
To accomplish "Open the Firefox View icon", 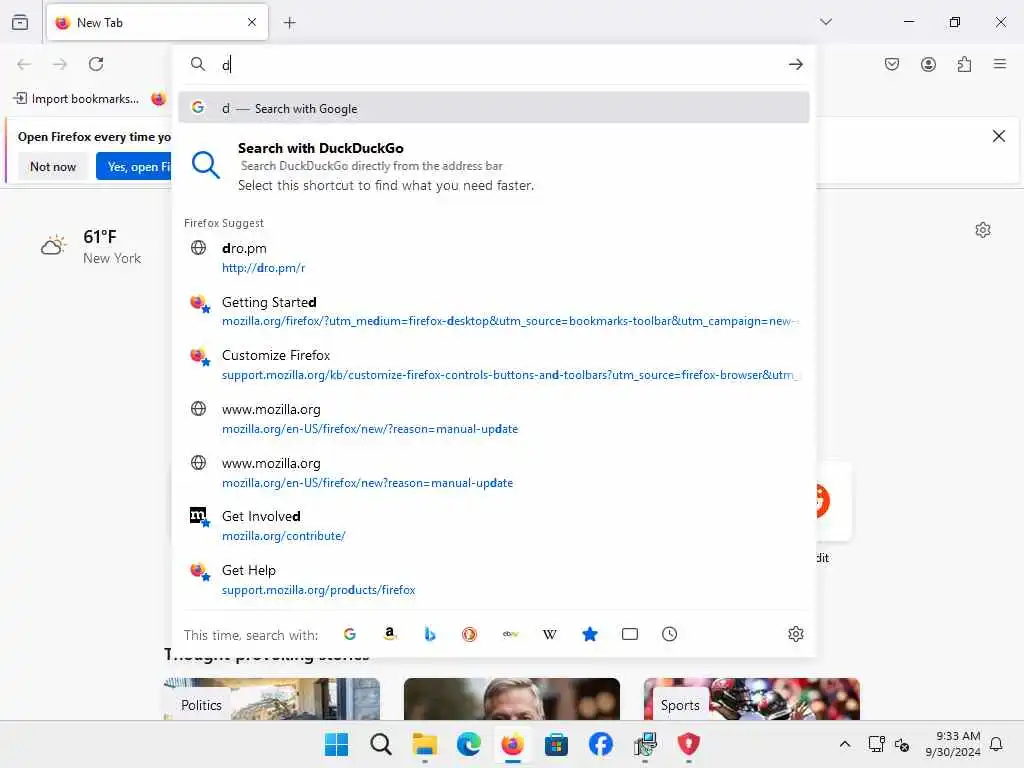I will pos(20,23).
